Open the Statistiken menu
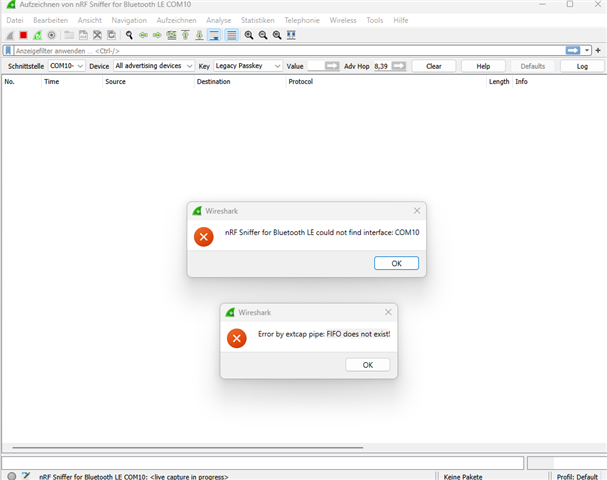This screenshot has width=607, height=480. [257, 20]
